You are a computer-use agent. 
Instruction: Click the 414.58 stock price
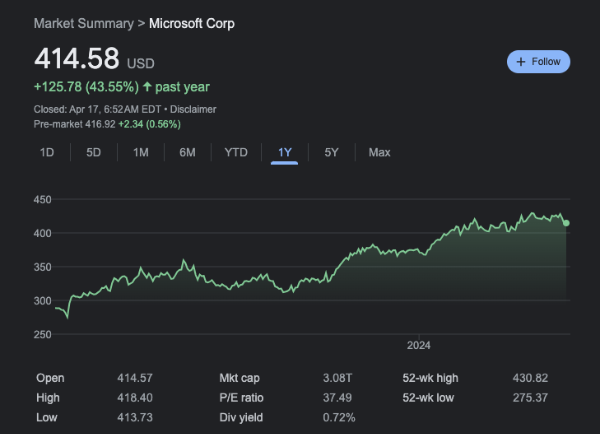click(x=77, y=59)
